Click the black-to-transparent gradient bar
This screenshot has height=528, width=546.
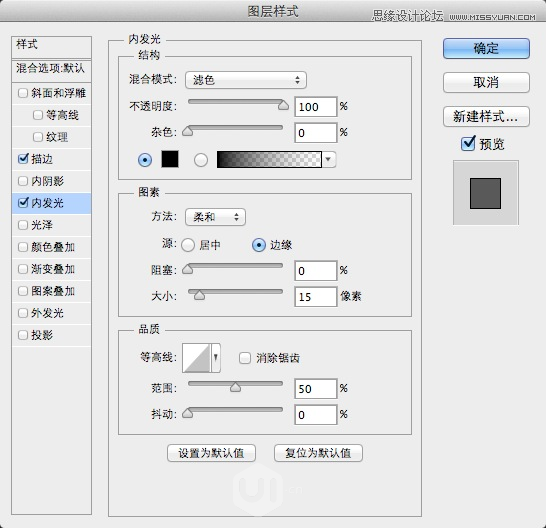269,160
